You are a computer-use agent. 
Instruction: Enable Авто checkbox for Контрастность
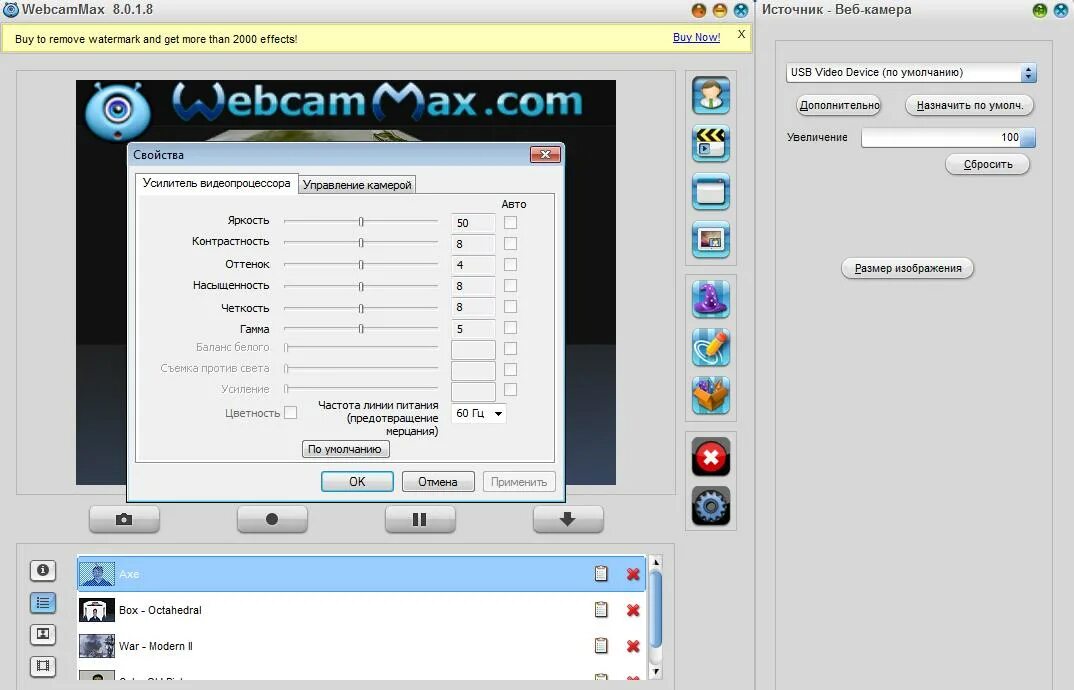click(x=510, y=243)
